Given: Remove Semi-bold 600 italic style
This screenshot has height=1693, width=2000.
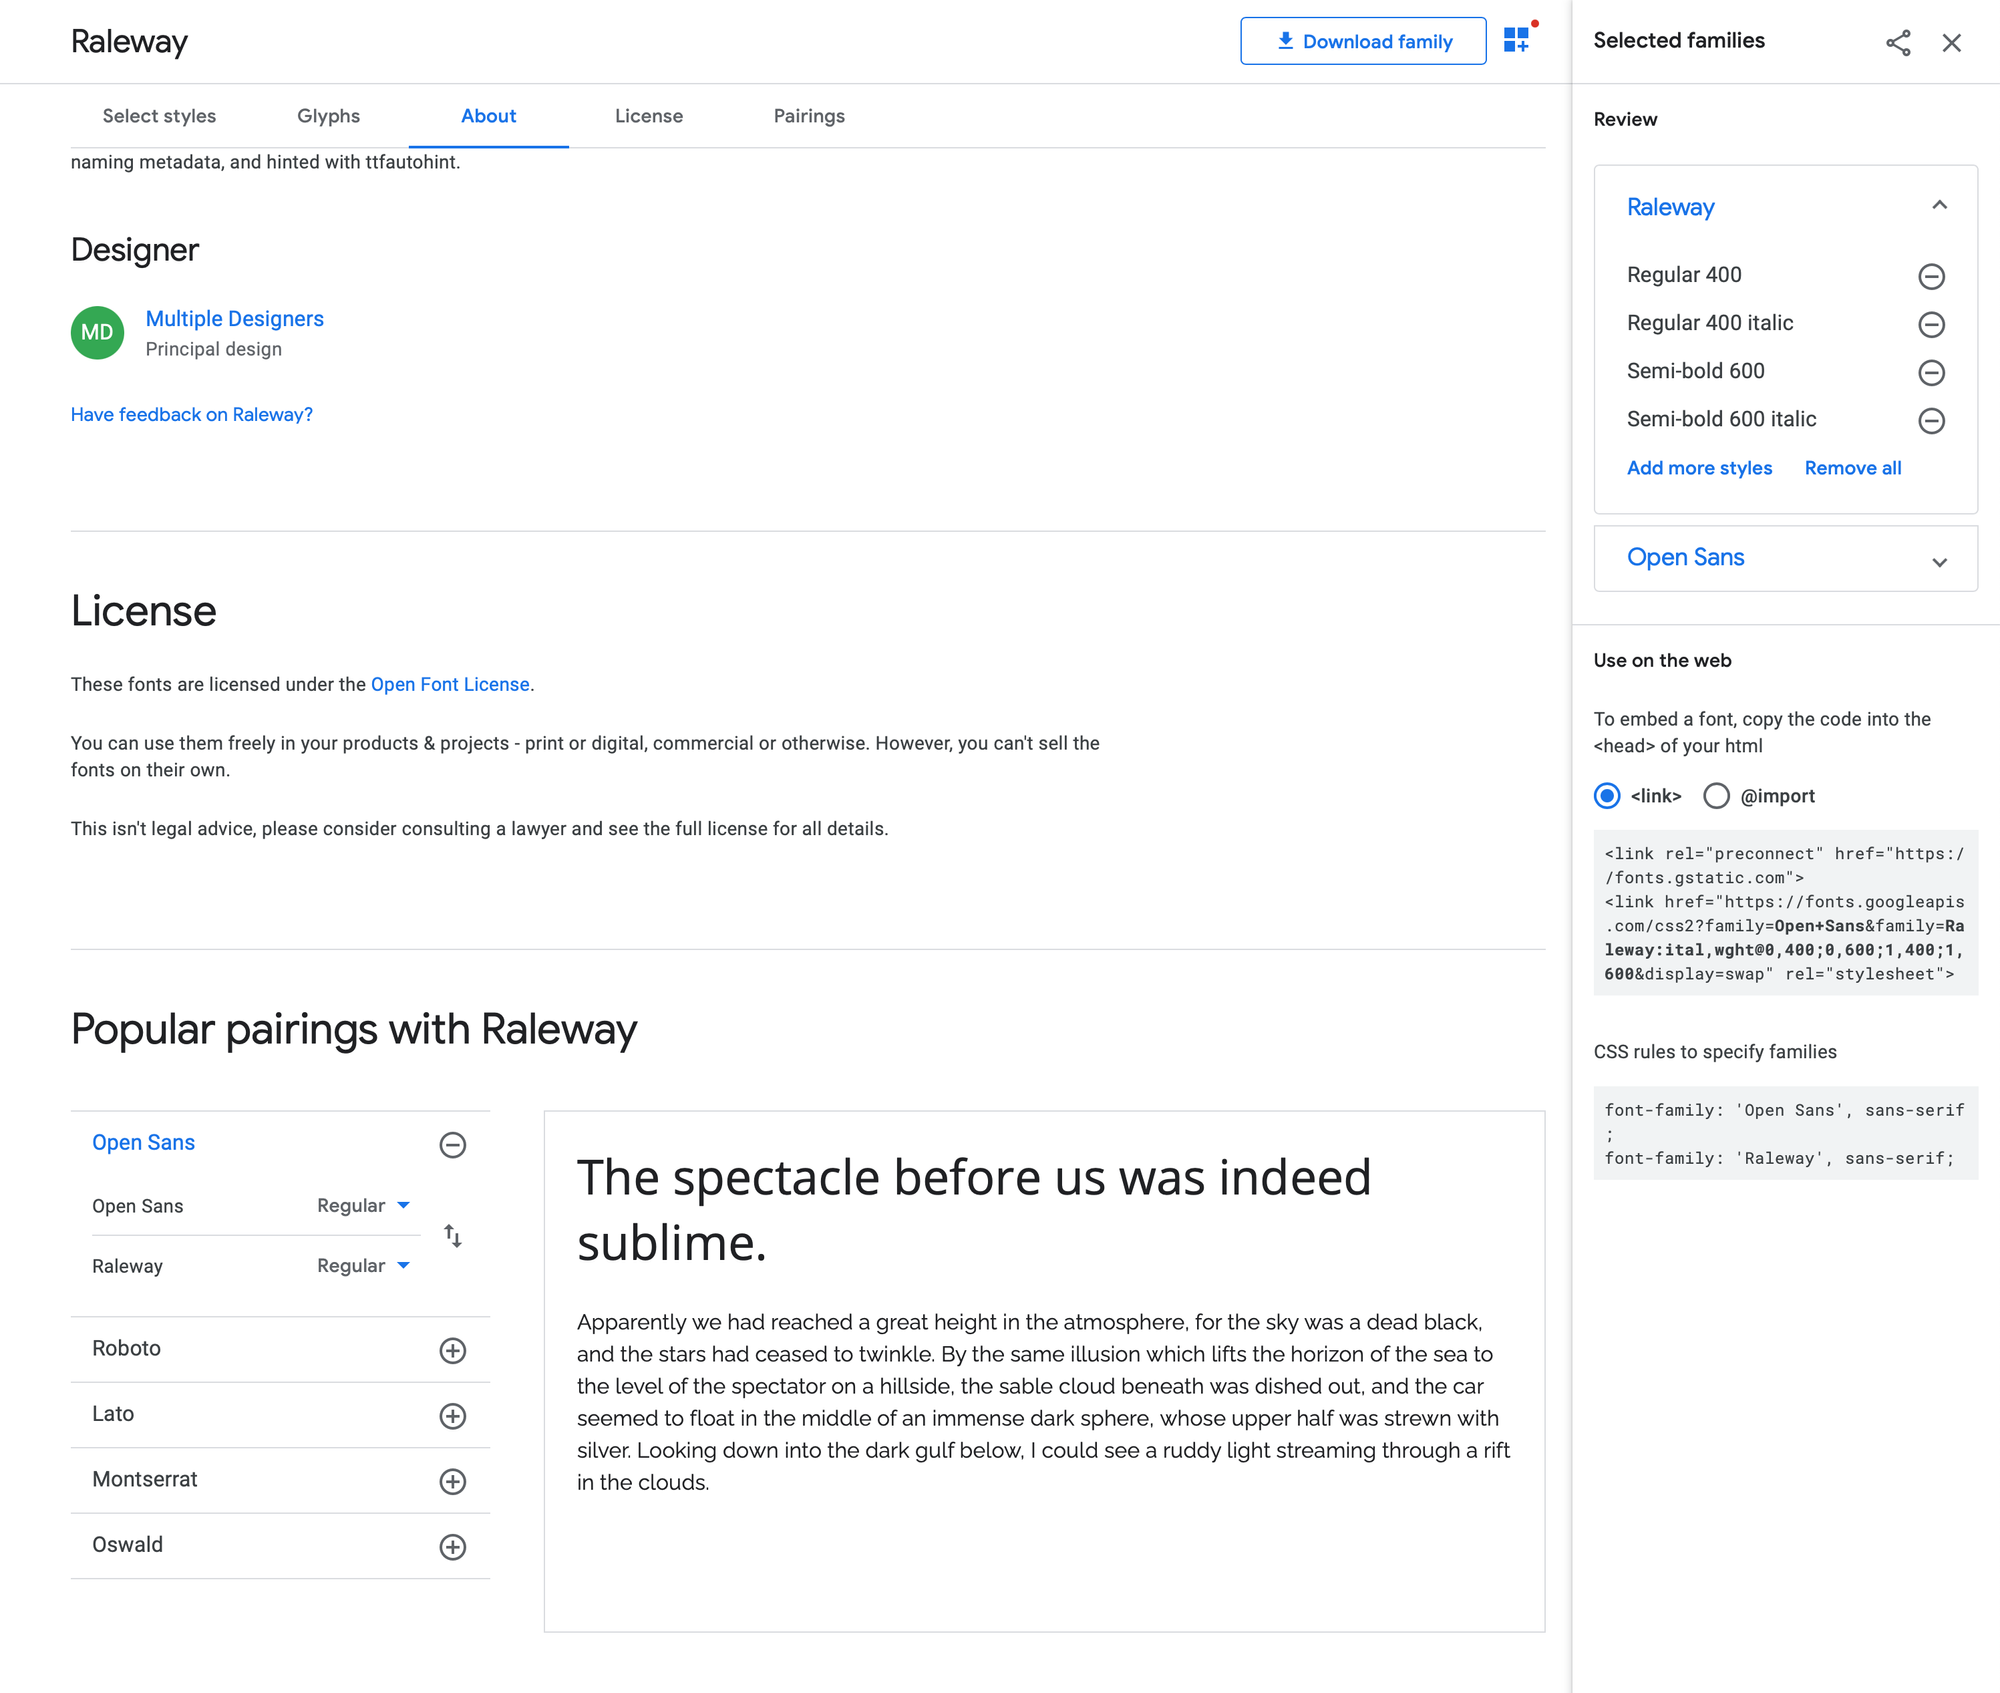Looking at the screenshot, I should (1931, 420).
